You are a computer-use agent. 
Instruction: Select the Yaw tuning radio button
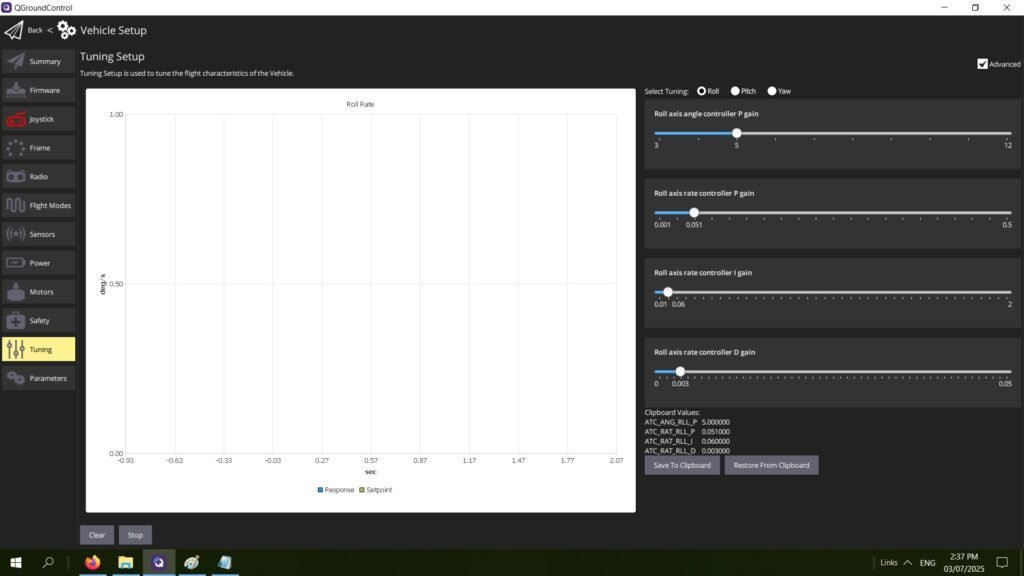(772, 91)
